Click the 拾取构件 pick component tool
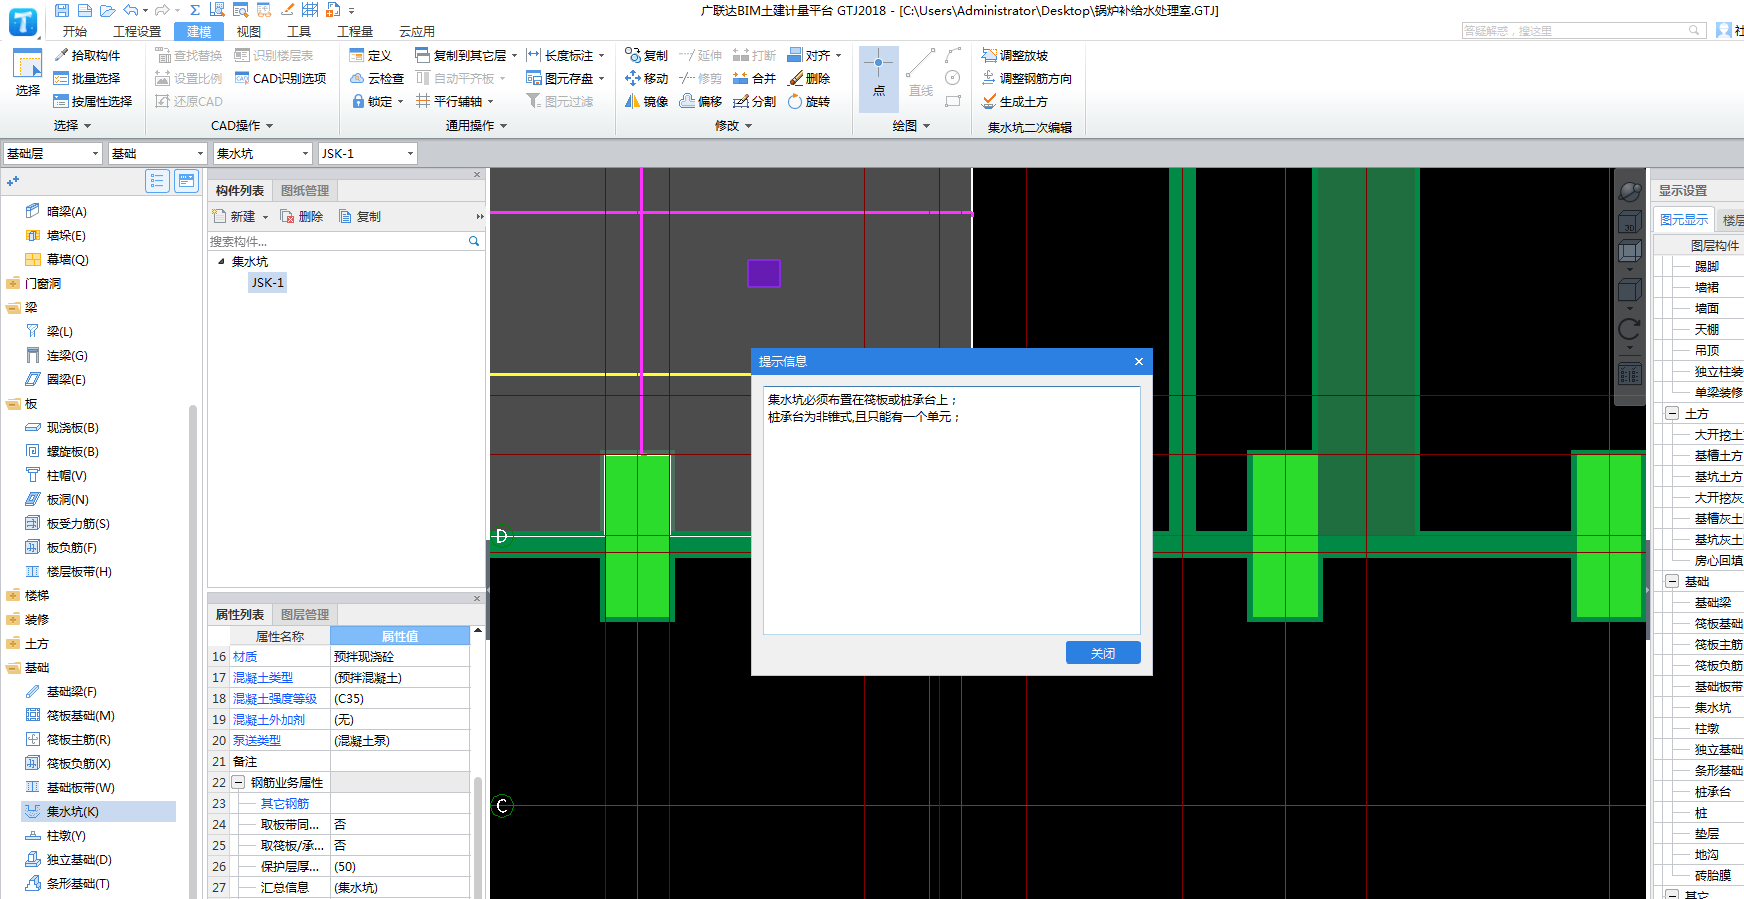The image size is (1744, 899). click(x=87, y=55)
